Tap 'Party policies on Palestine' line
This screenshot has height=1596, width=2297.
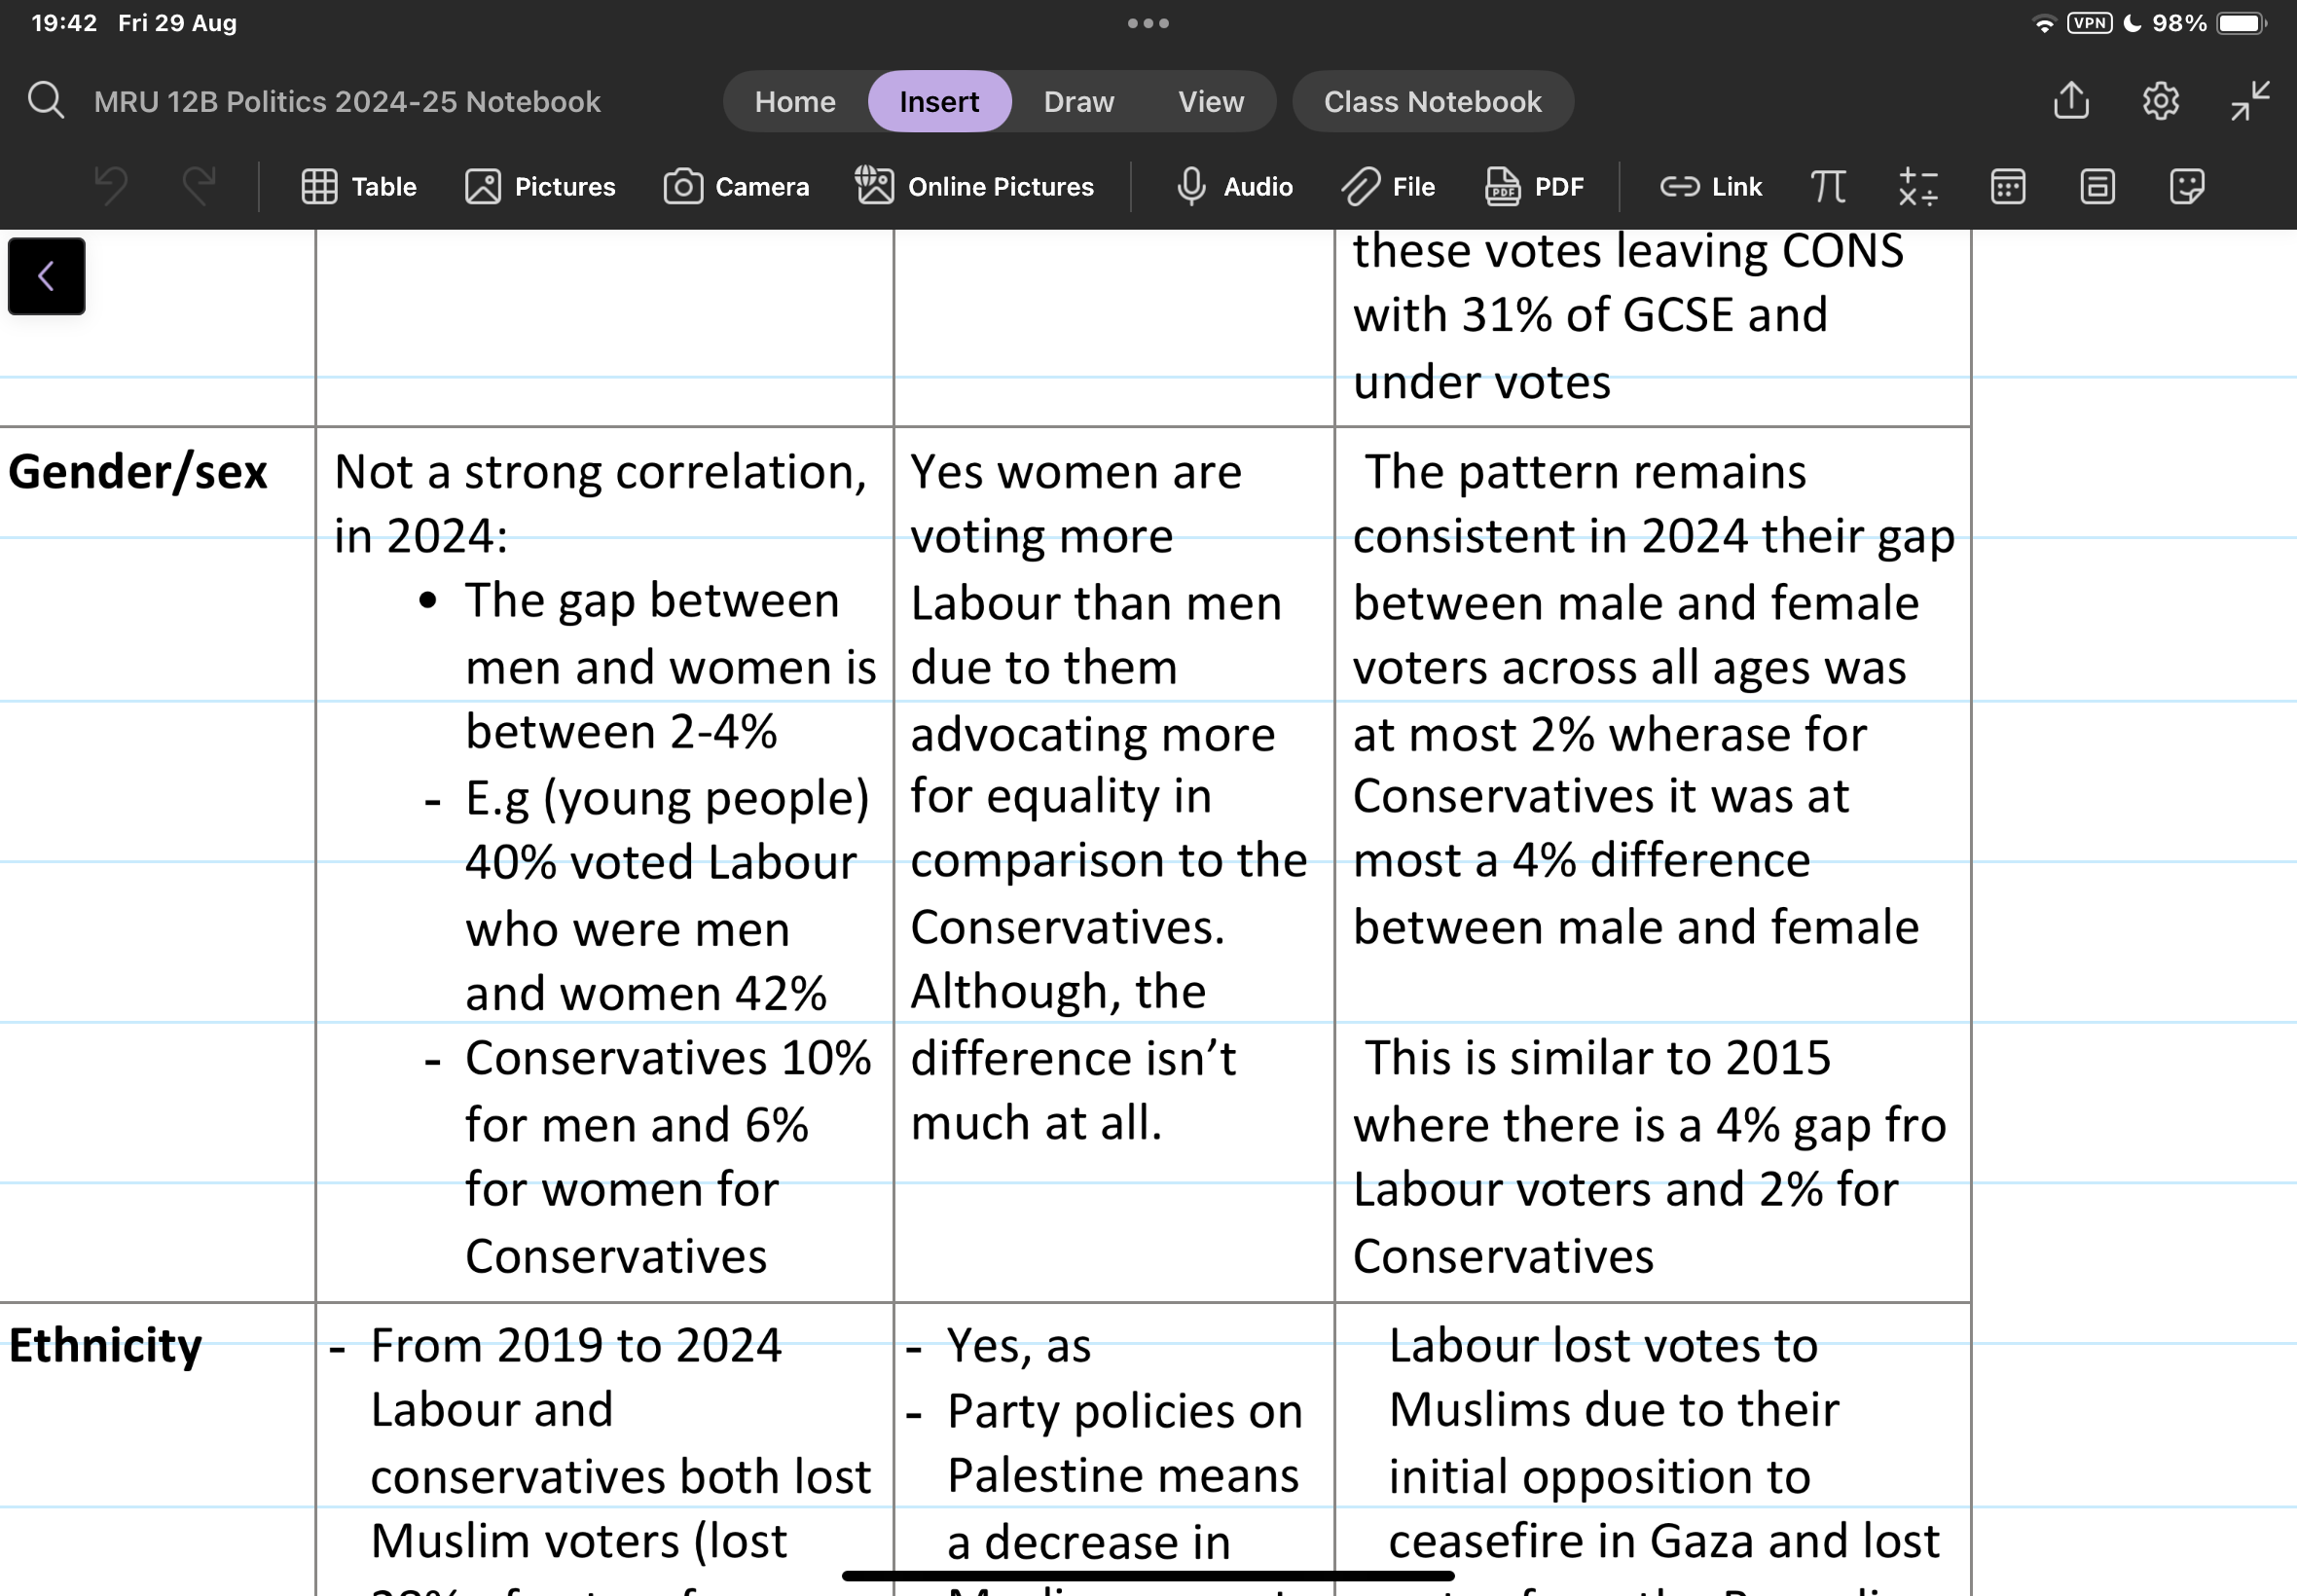coord(1124,1443)
